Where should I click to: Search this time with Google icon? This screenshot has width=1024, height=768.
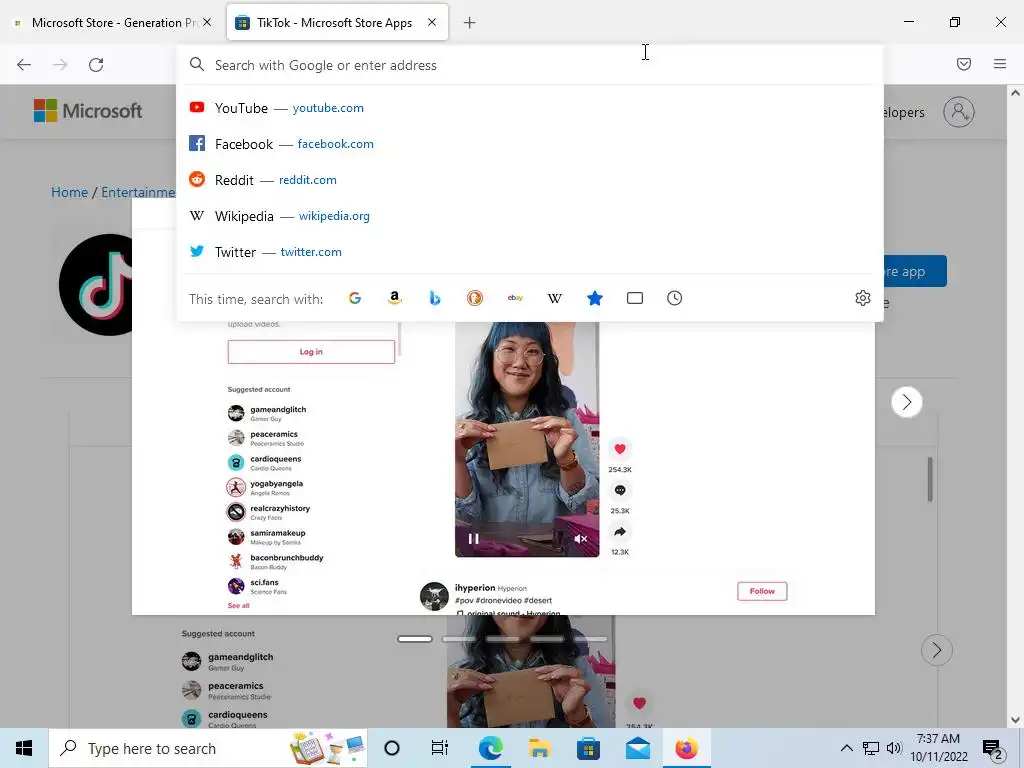point(355,298)
